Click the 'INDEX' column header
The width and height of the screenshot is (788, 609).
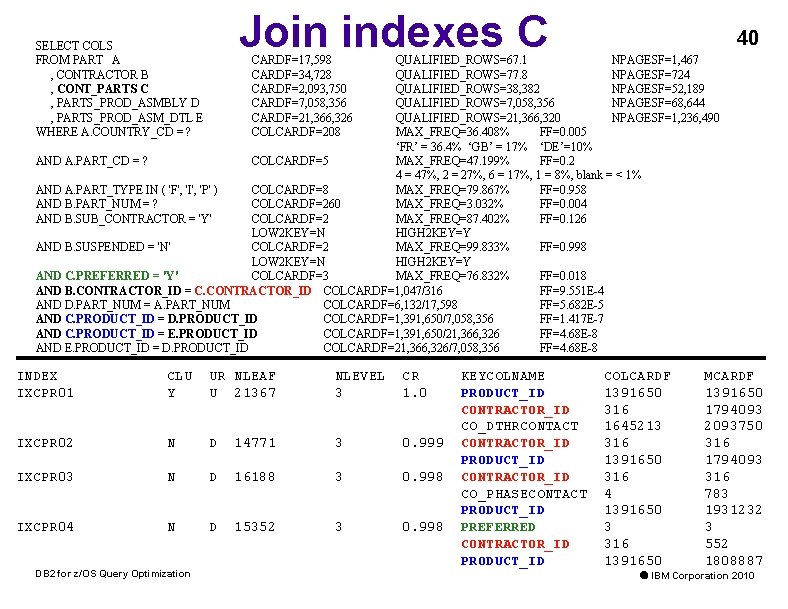click(x=38, y=376)
